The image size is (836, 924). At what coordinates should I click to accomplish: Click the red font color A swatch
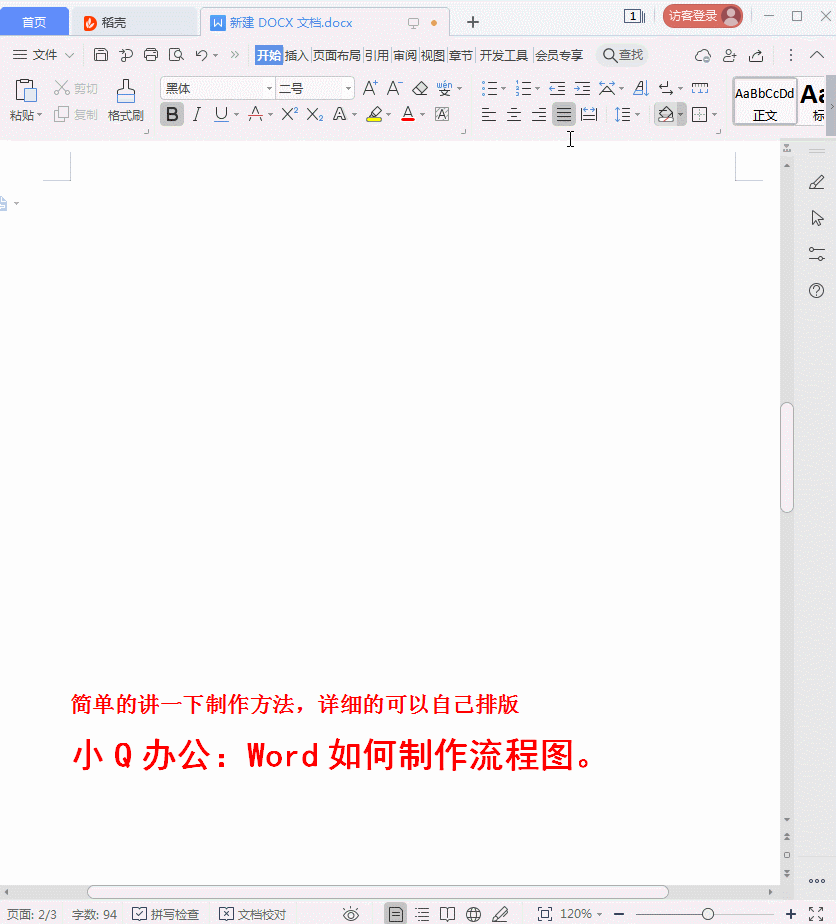coord(408,114)
